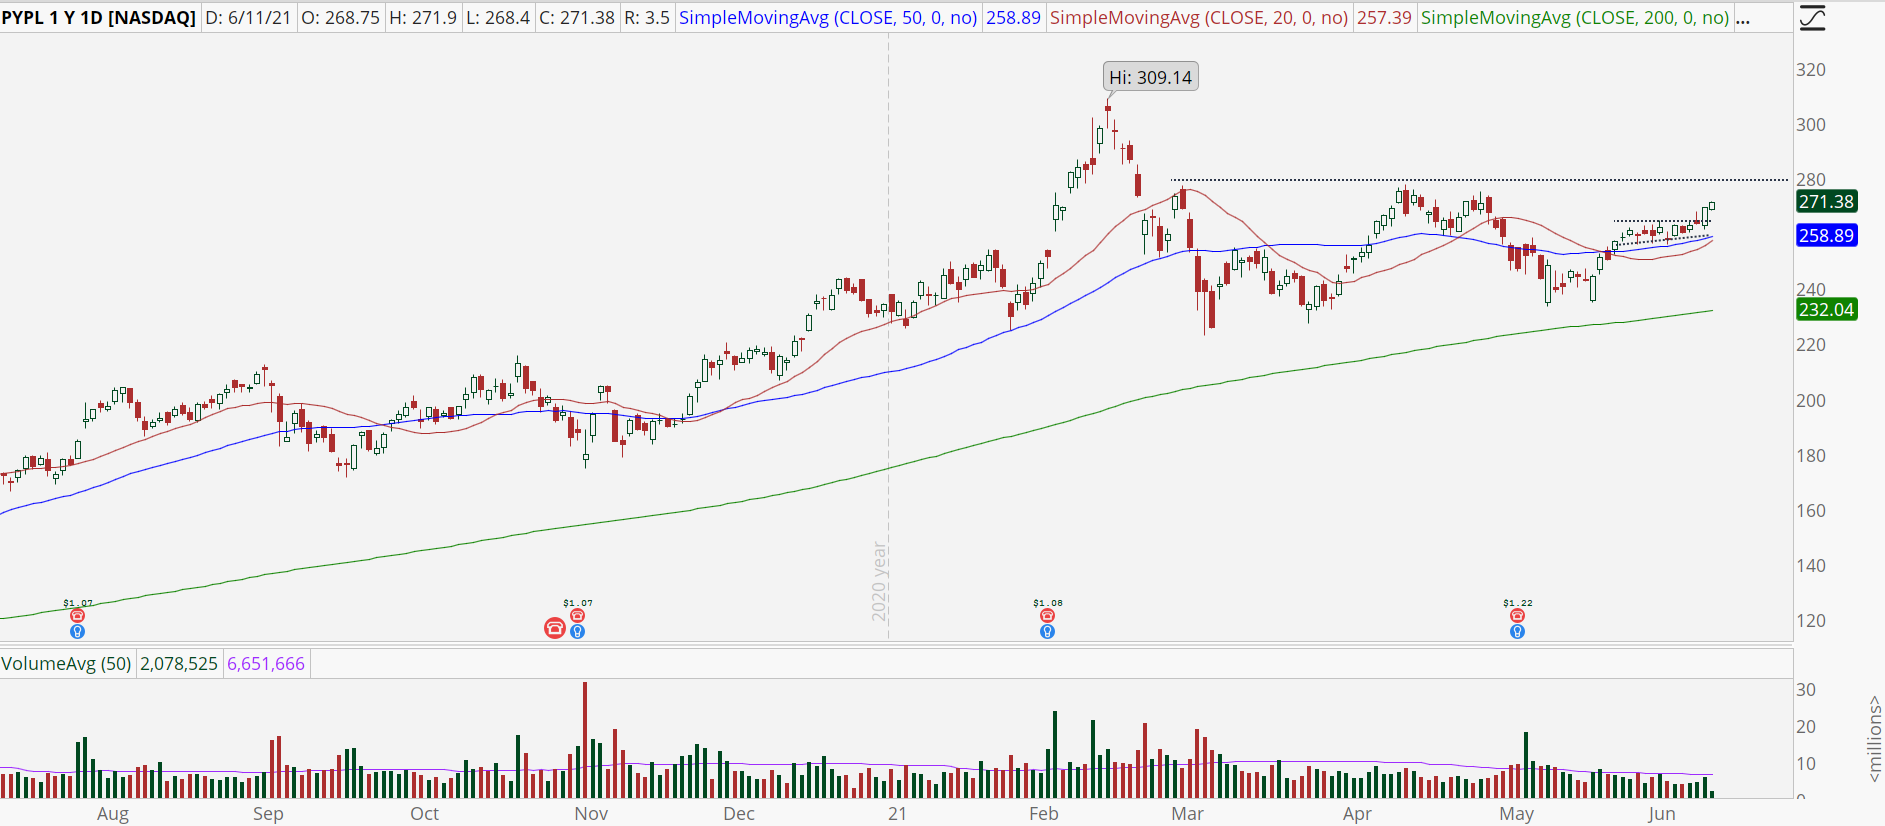
Task: Click the Jun label on the time axis
Action: pyautogui.click(x=1662, y=814)
